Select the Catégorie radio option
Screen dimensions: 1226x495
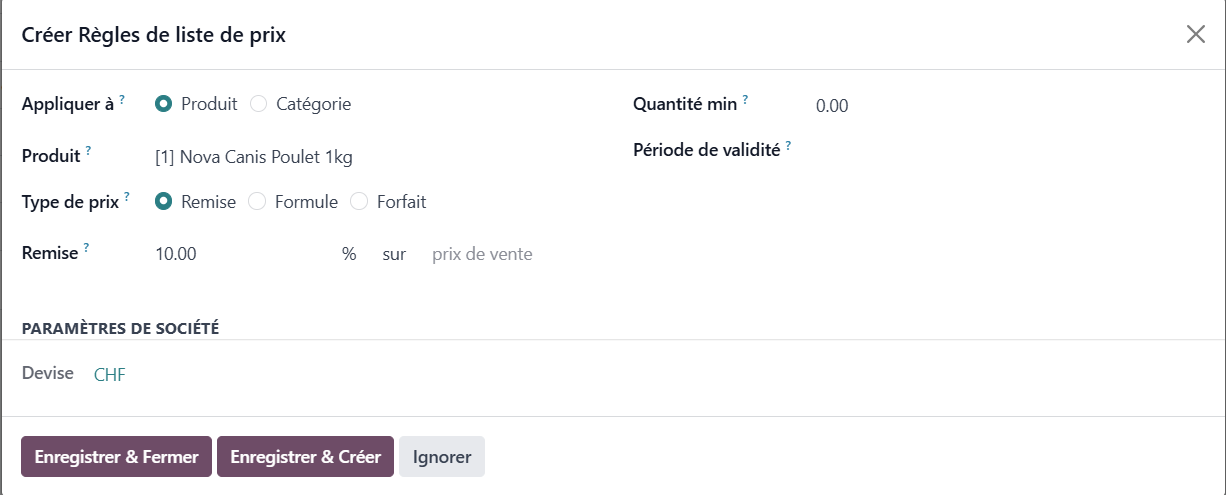pos(259,103)
